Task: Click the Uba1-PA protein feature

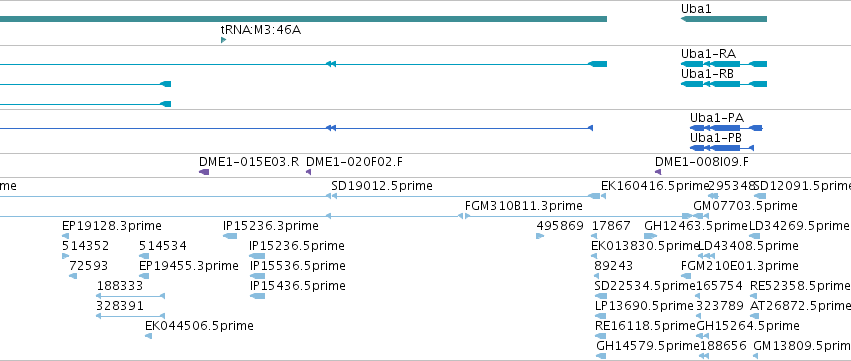Action: coord(726,128)
